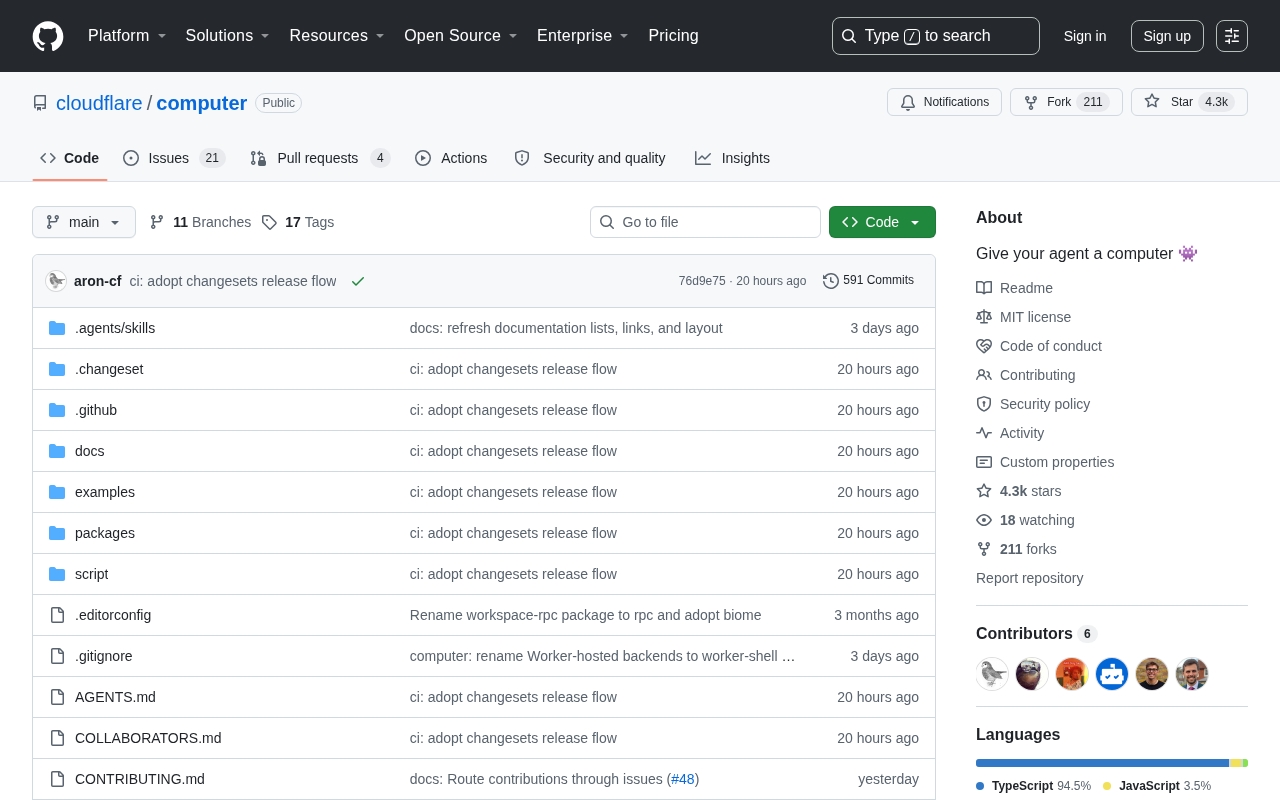The height and width of the screenshot is (800, 1280).
Task: Switch to the Pull requests tab
Action: 320,158
